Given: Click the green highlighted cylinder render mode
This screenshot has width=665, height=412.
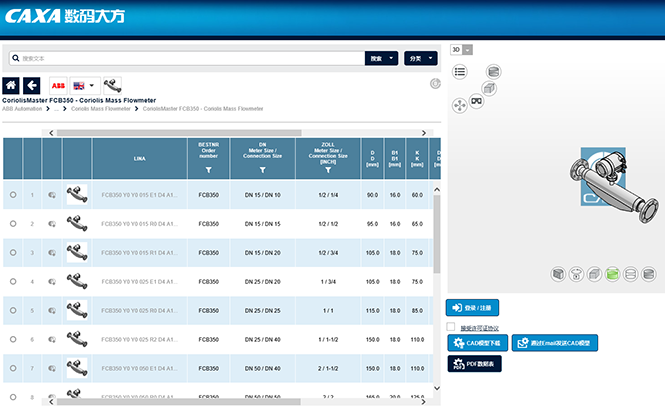Looking at the screenshot, I should 612,274.
